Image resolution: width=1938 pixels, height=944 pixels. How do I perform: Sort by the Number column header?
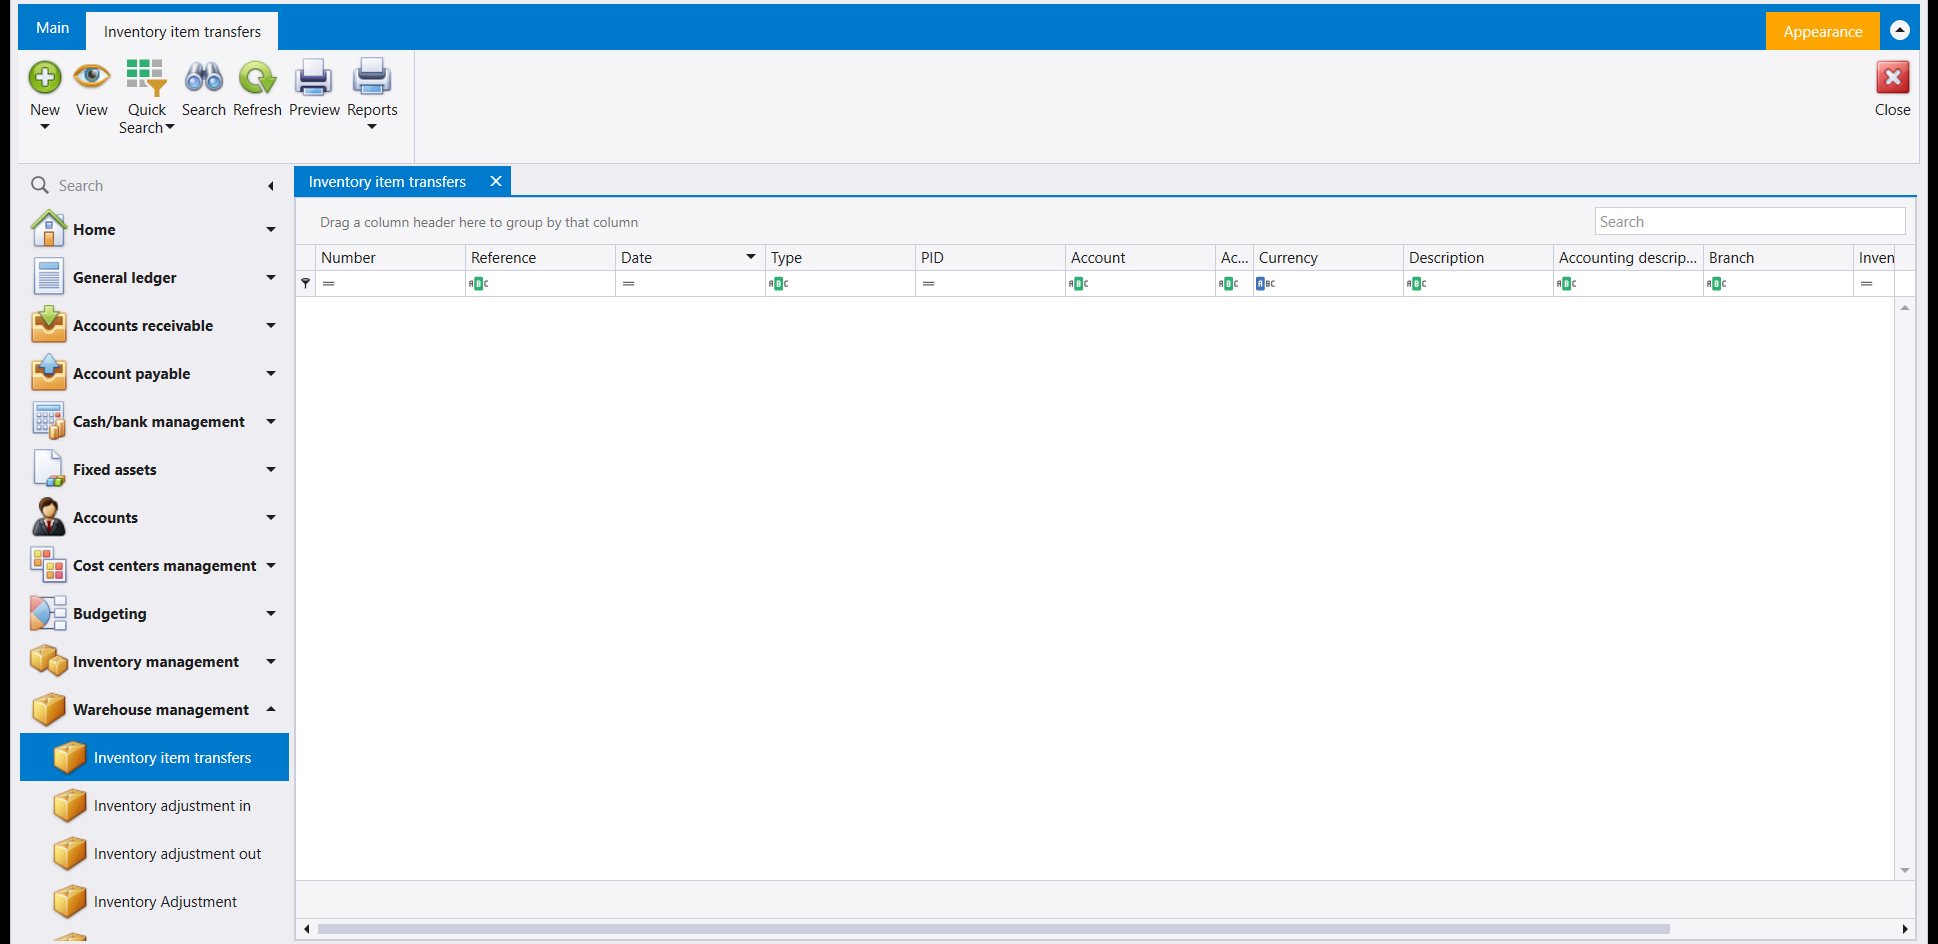[390, 257]
